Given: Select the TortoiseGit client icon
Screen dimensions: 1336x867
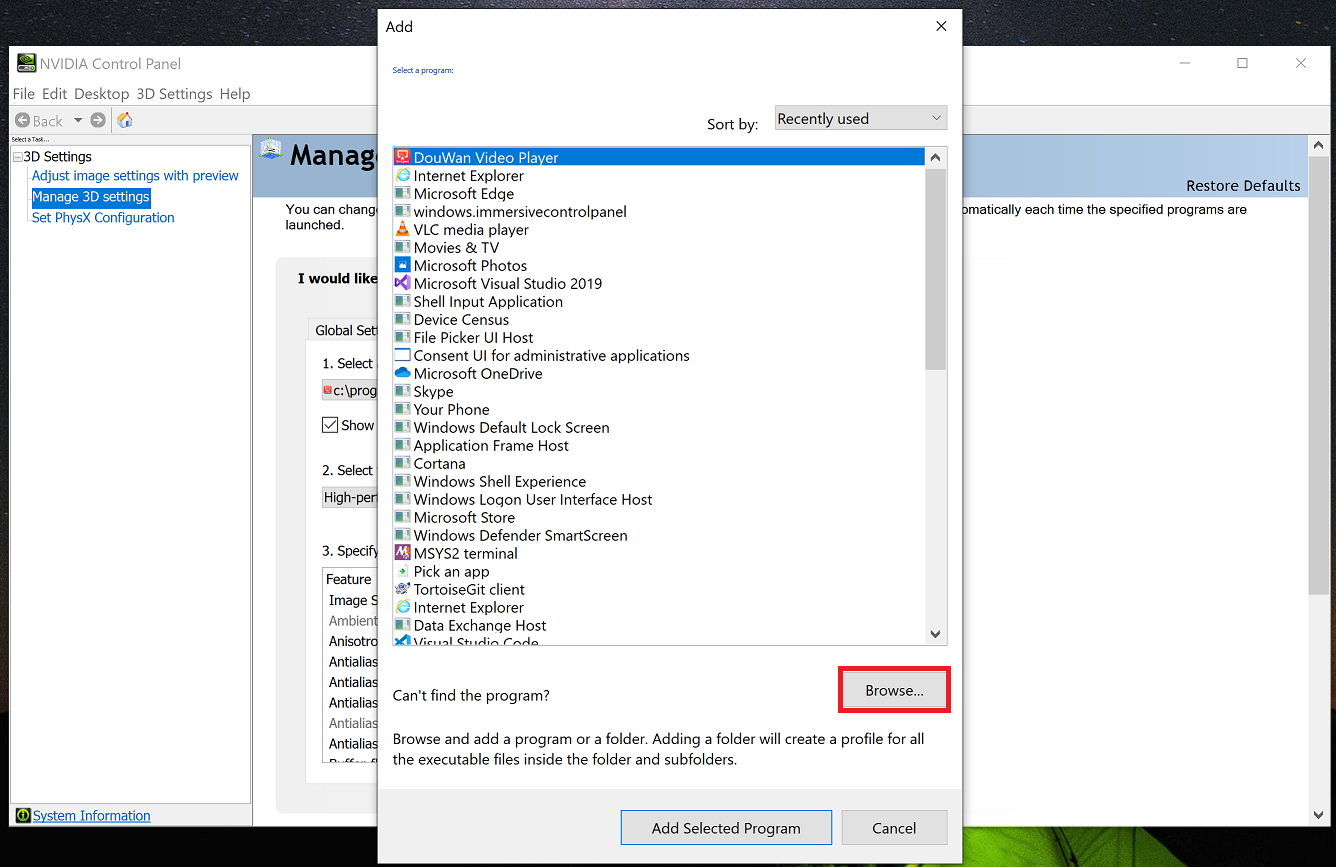Looking at the screenshot, I should click(403, 589).
